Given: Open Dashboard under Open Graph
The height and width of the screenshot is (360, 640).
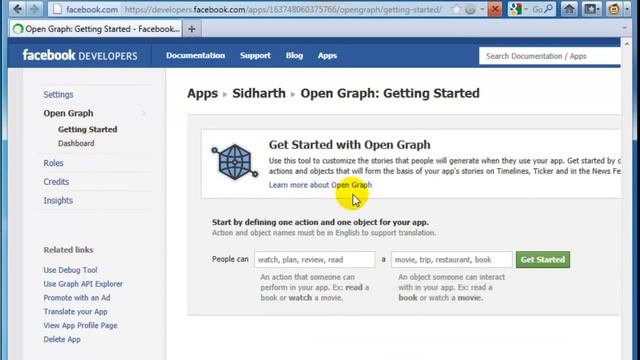Looking at the screenshot, I should pos(76,143).
